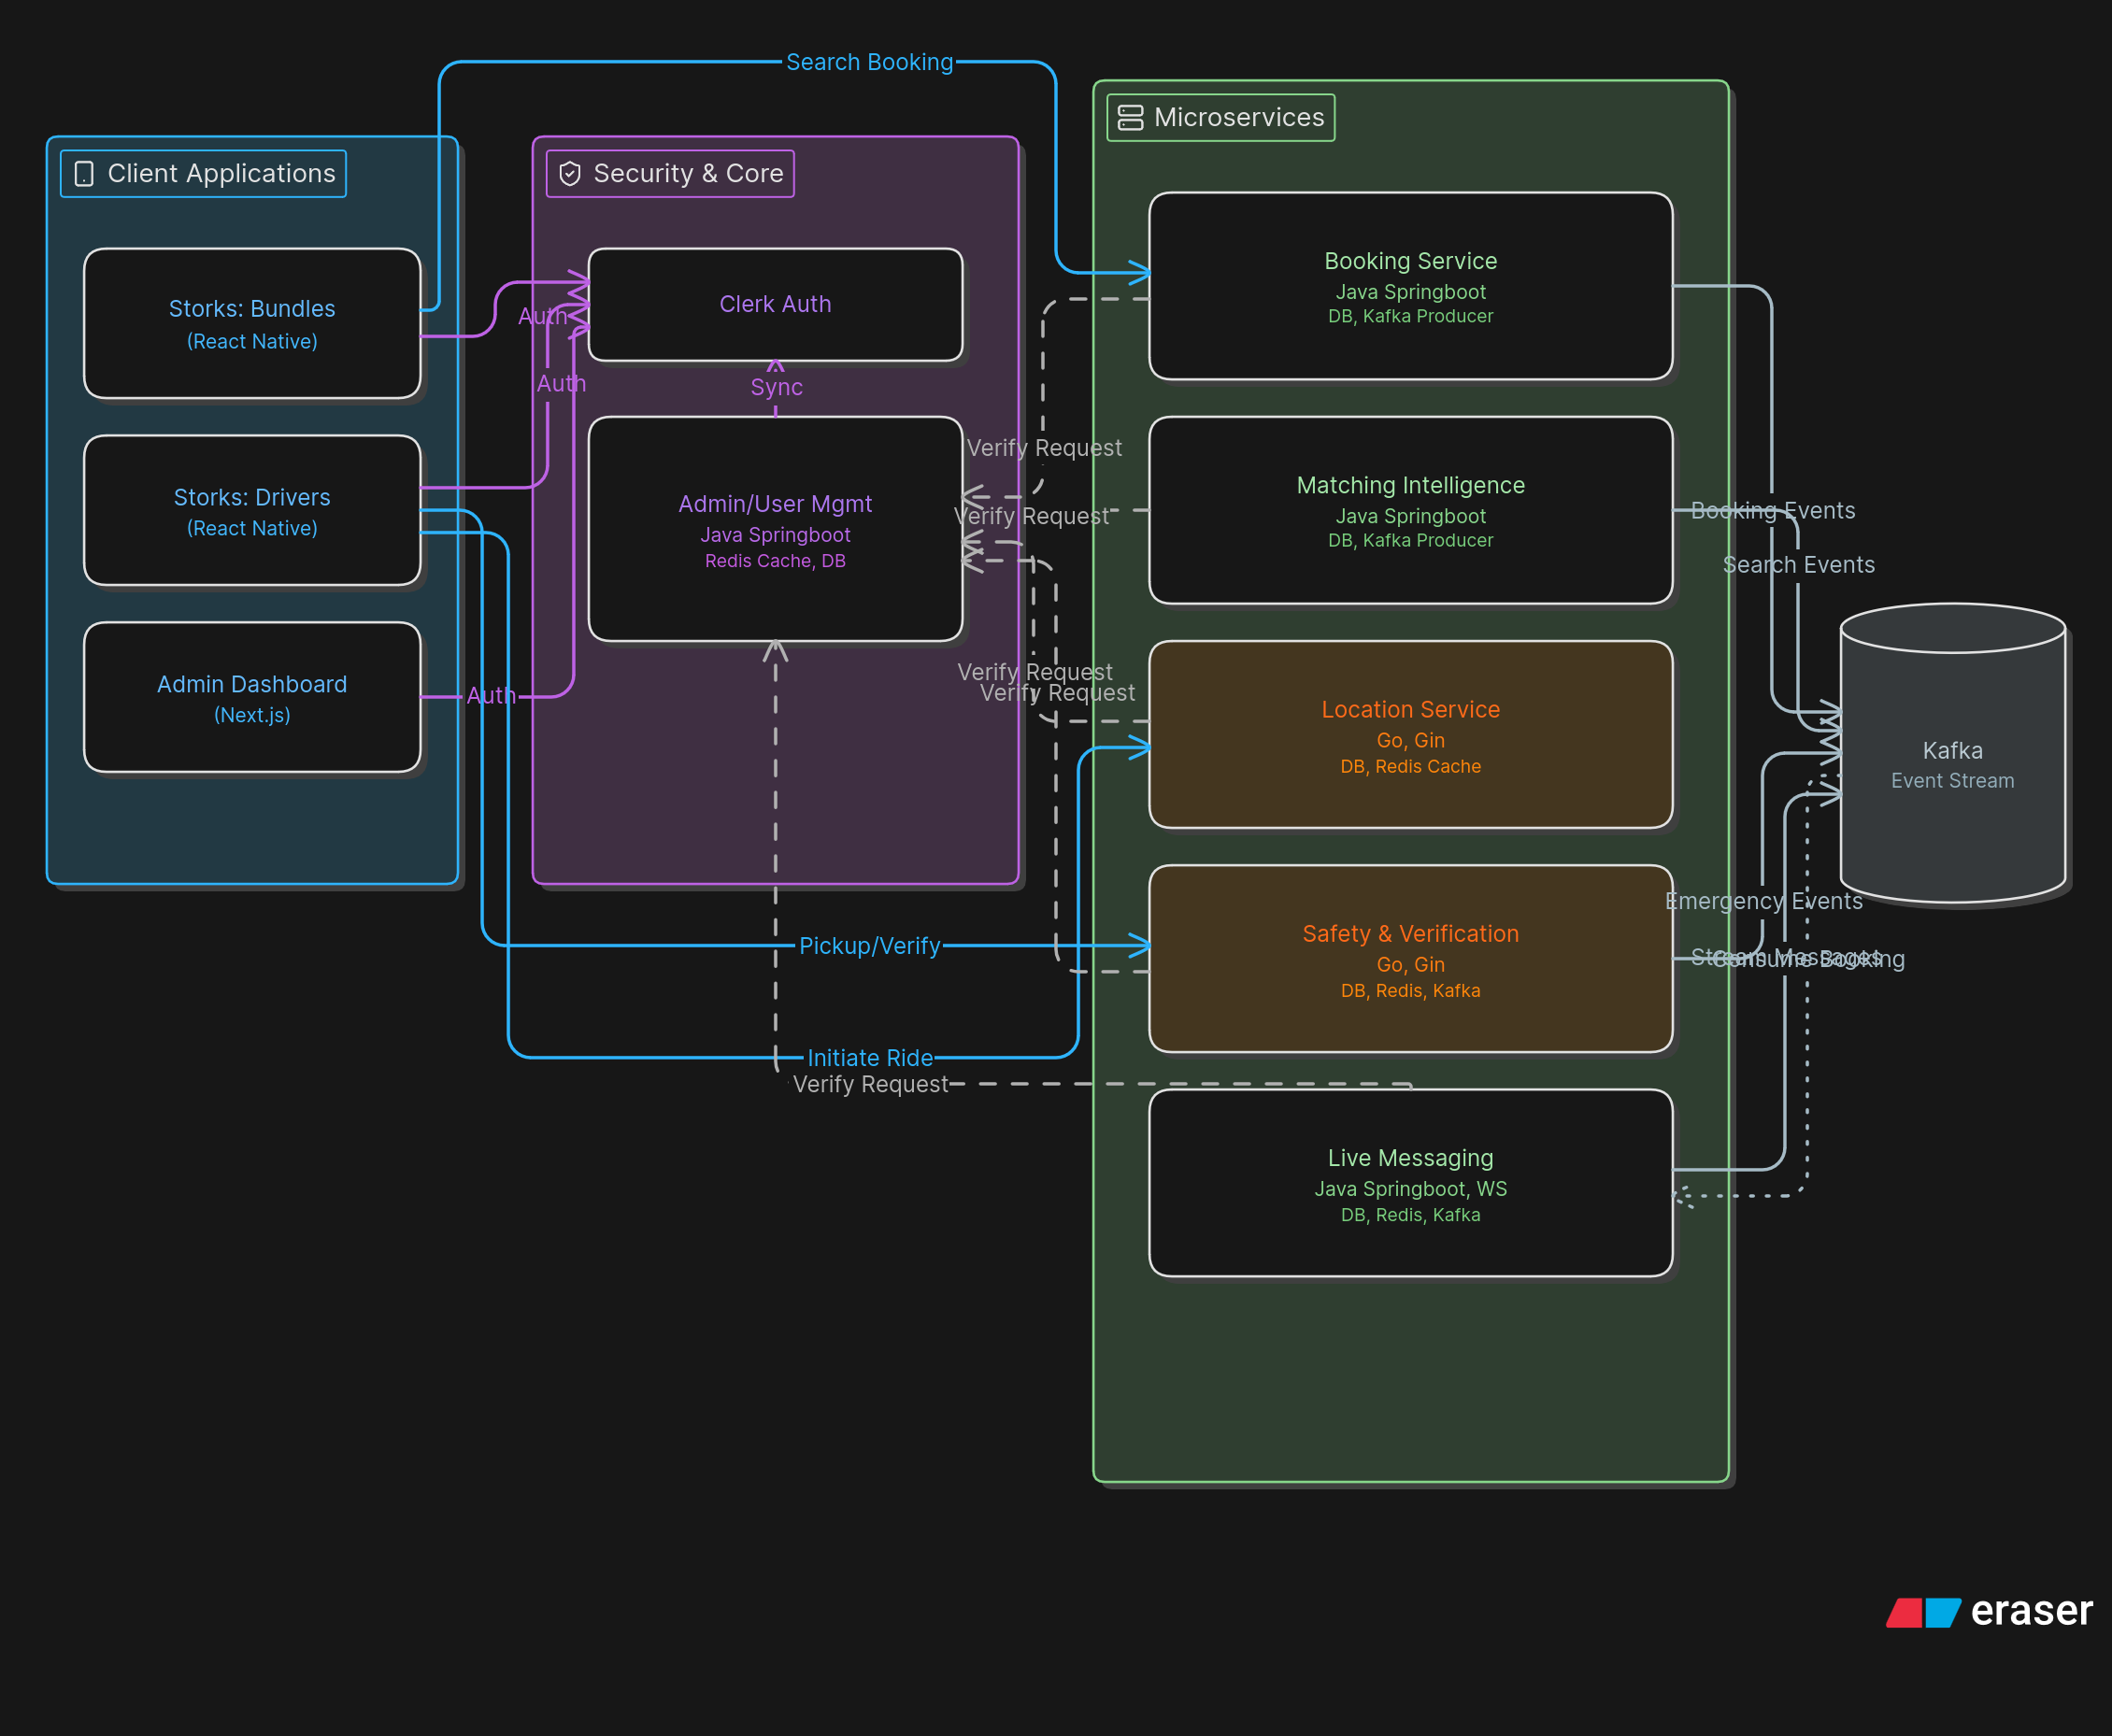This screenshot has height=1736, width=2112.
Task: Select the Microservices group label
Action: (x=1221, y=118)
